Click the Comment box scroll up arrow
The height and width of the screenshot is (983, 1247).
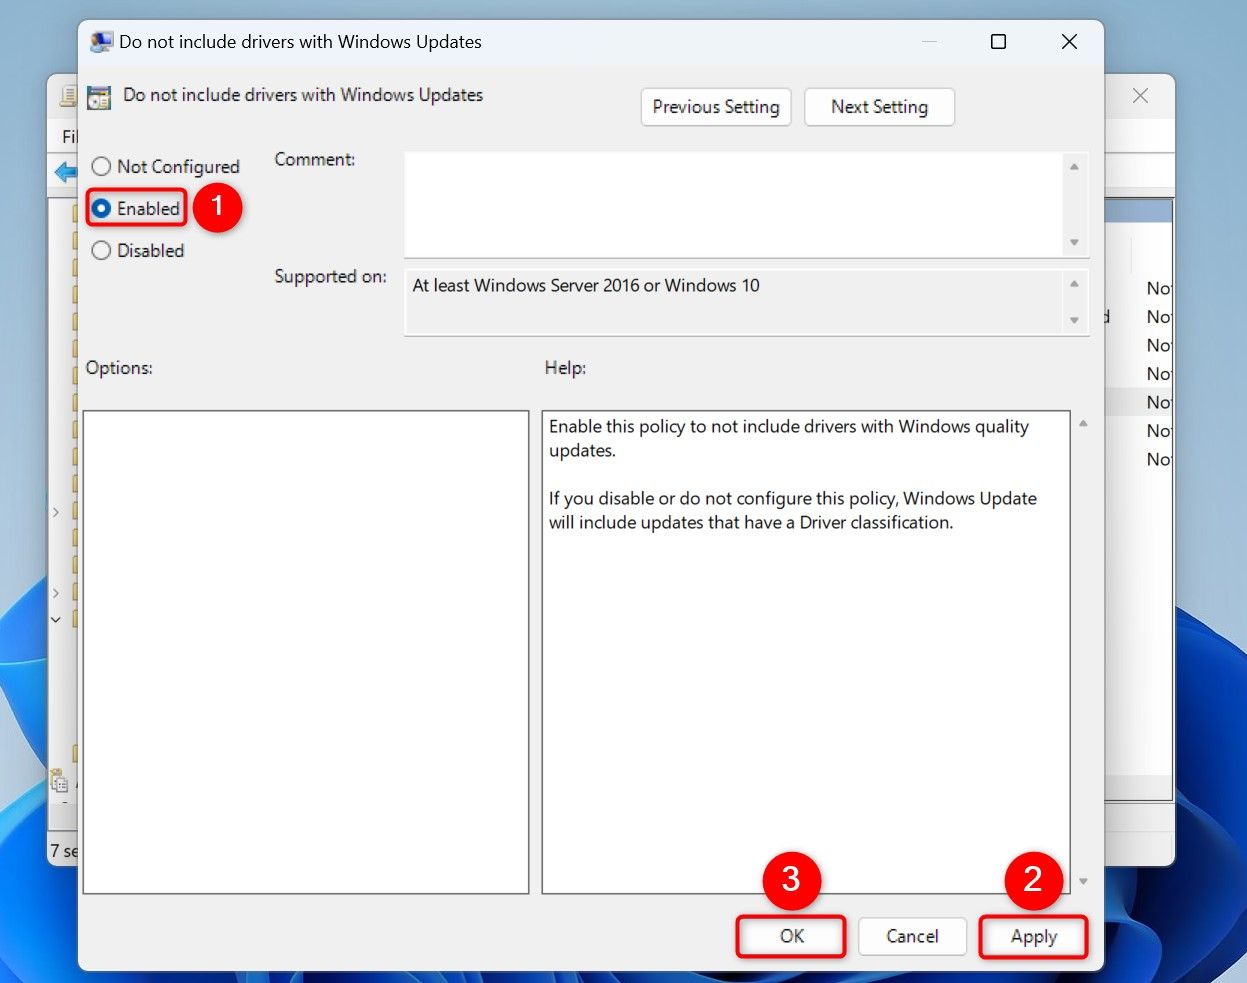tap(1074, 167)
